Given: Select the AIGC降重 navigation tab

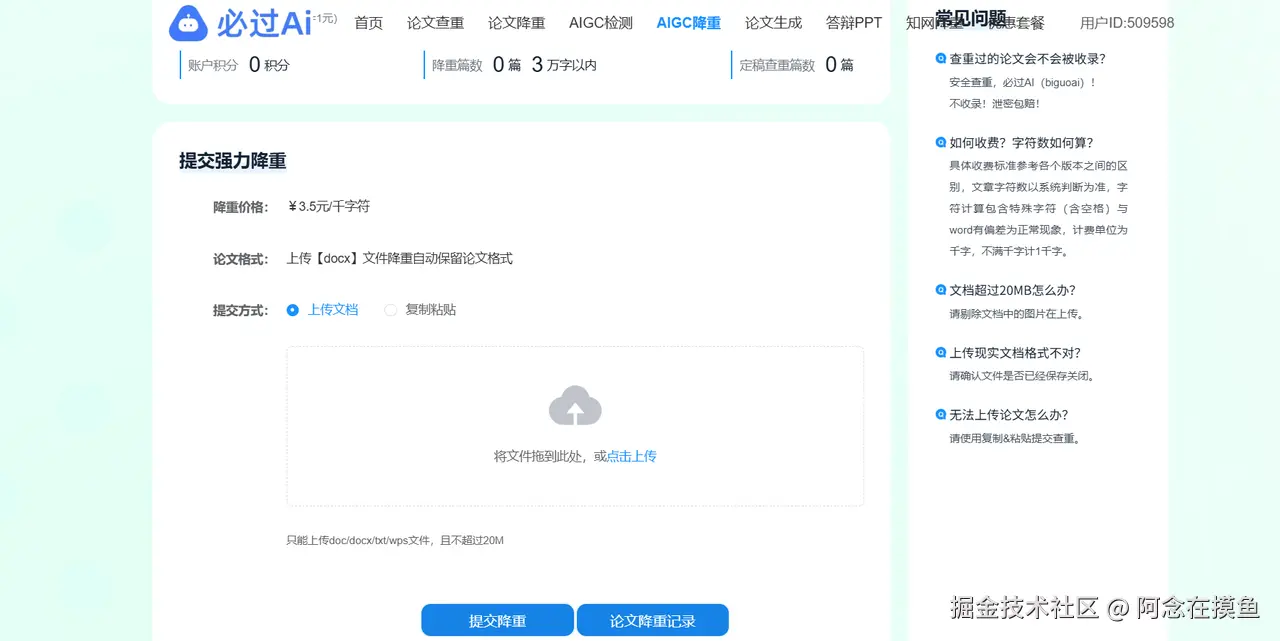Looking at the screenshot, I should pos(689,23).
